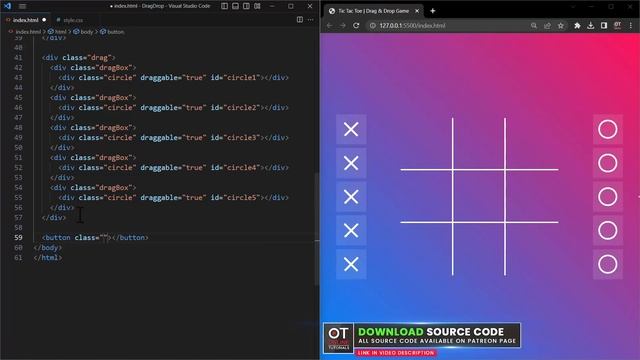Toggle secondary side bar layout icon
This screenshot has width=640, height=360.
247,6
